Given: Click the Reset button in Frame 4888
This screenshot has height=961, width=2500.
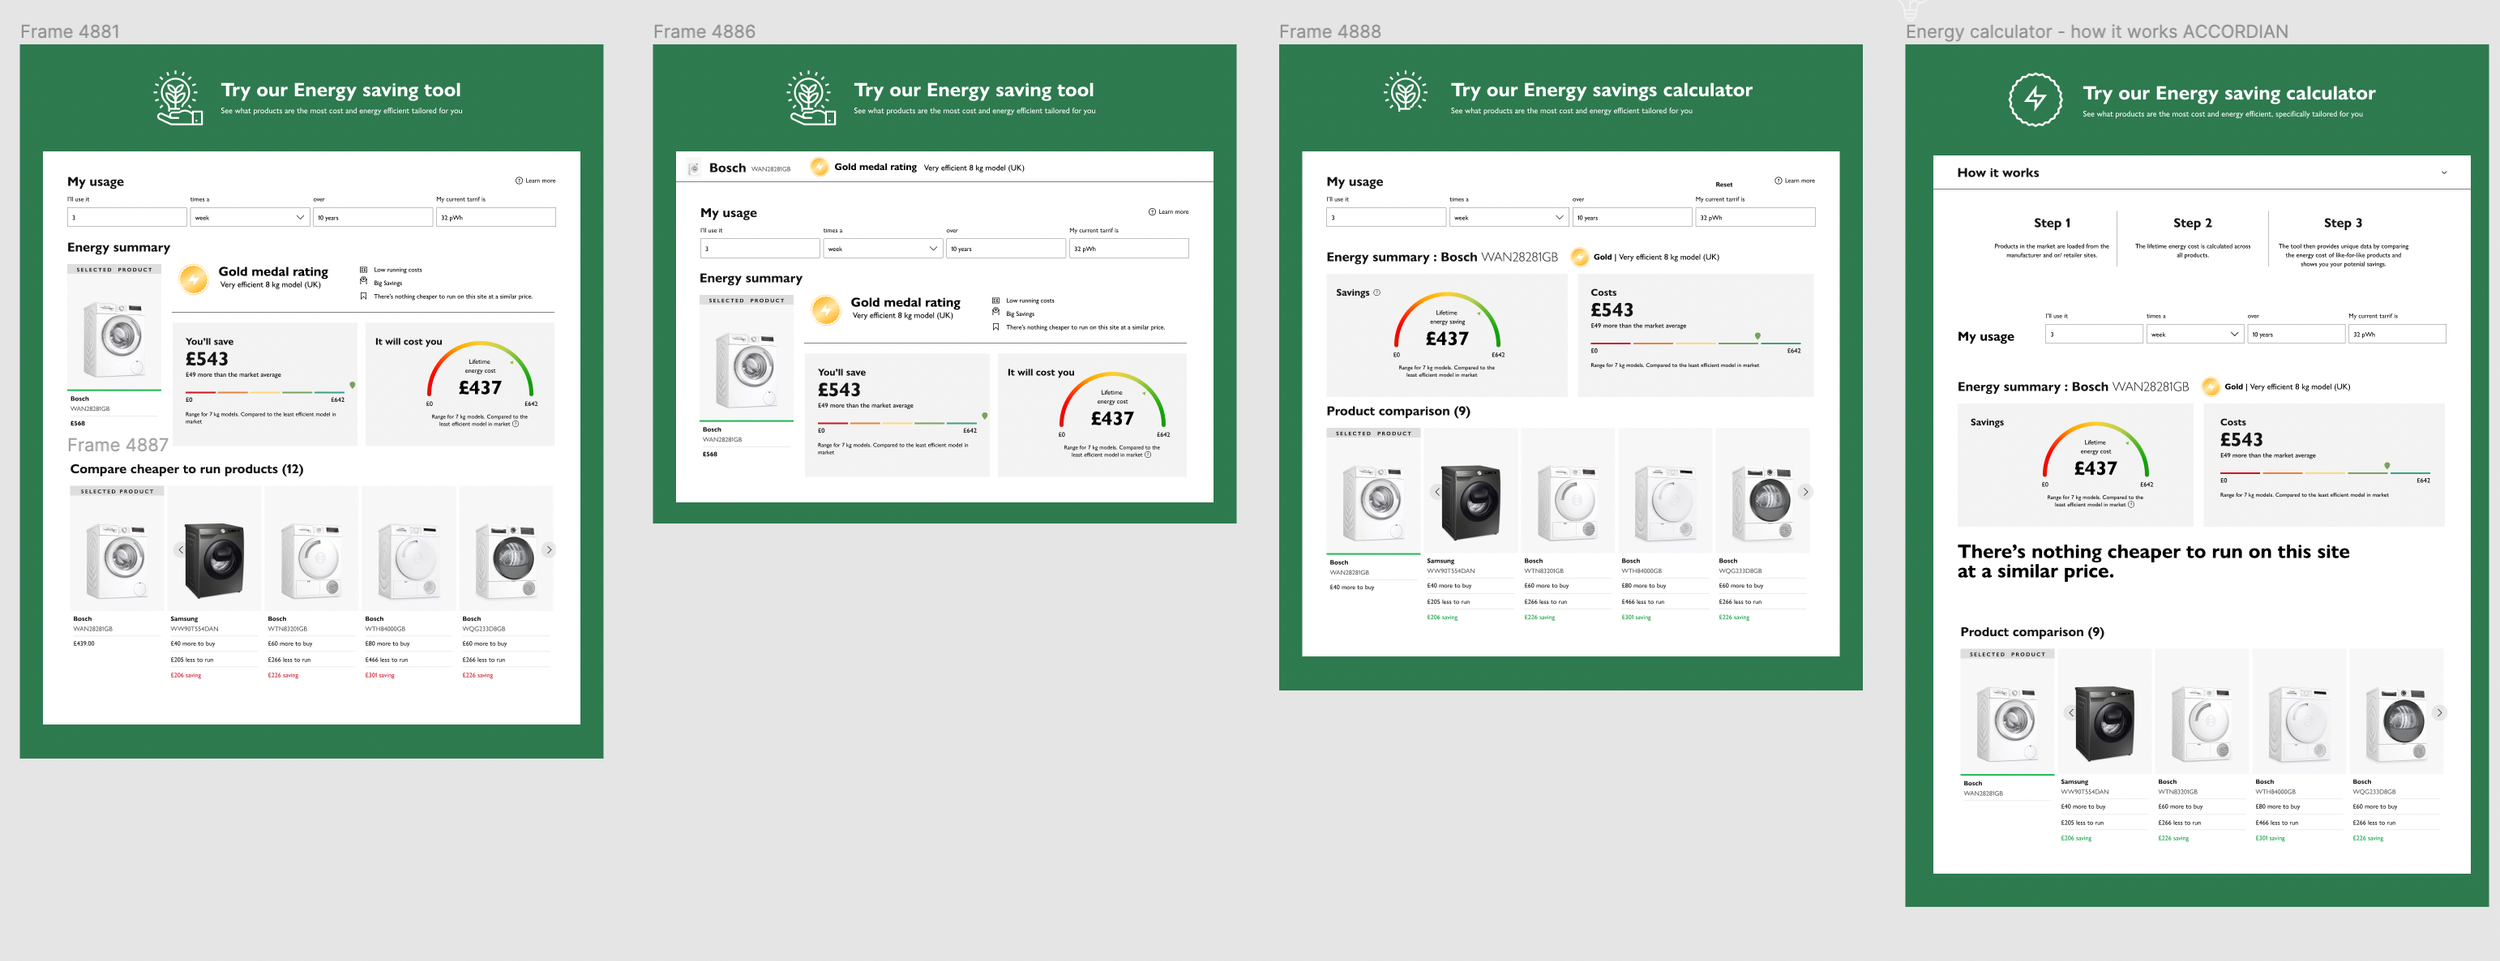Looking at the screenshot, I should 1724,184.
